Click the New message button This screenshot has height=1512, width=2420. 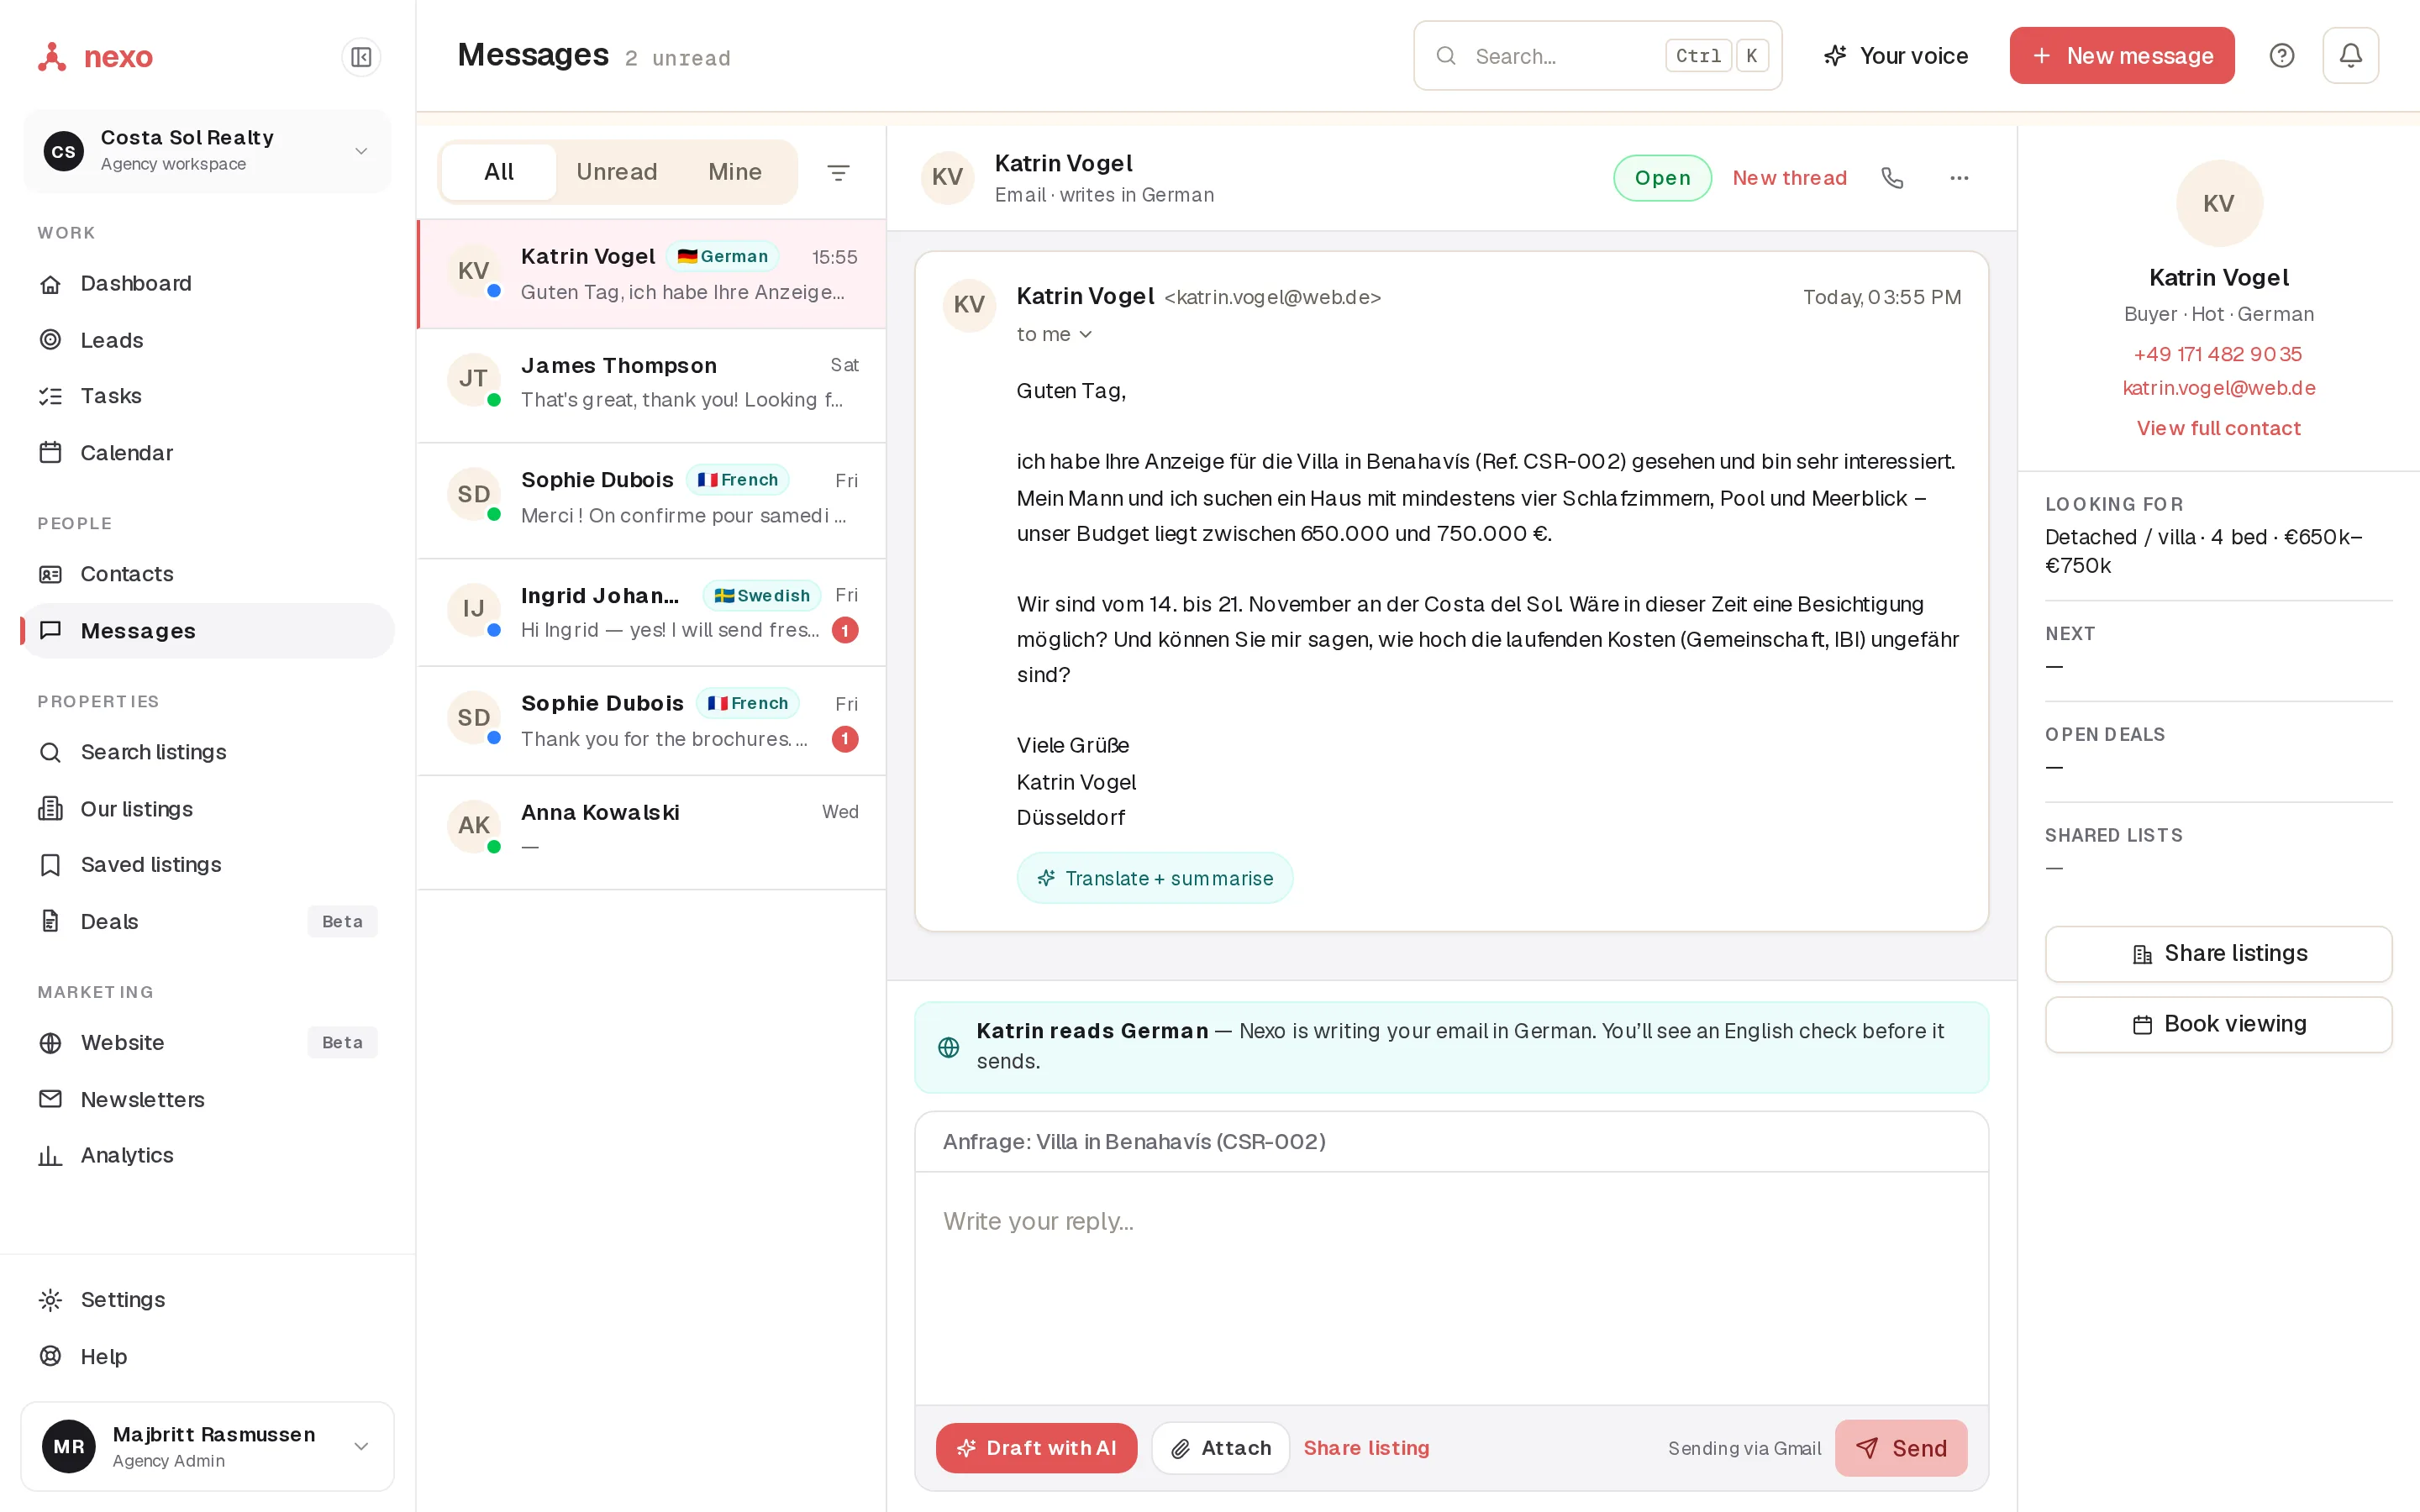(x=2122, y=56)
